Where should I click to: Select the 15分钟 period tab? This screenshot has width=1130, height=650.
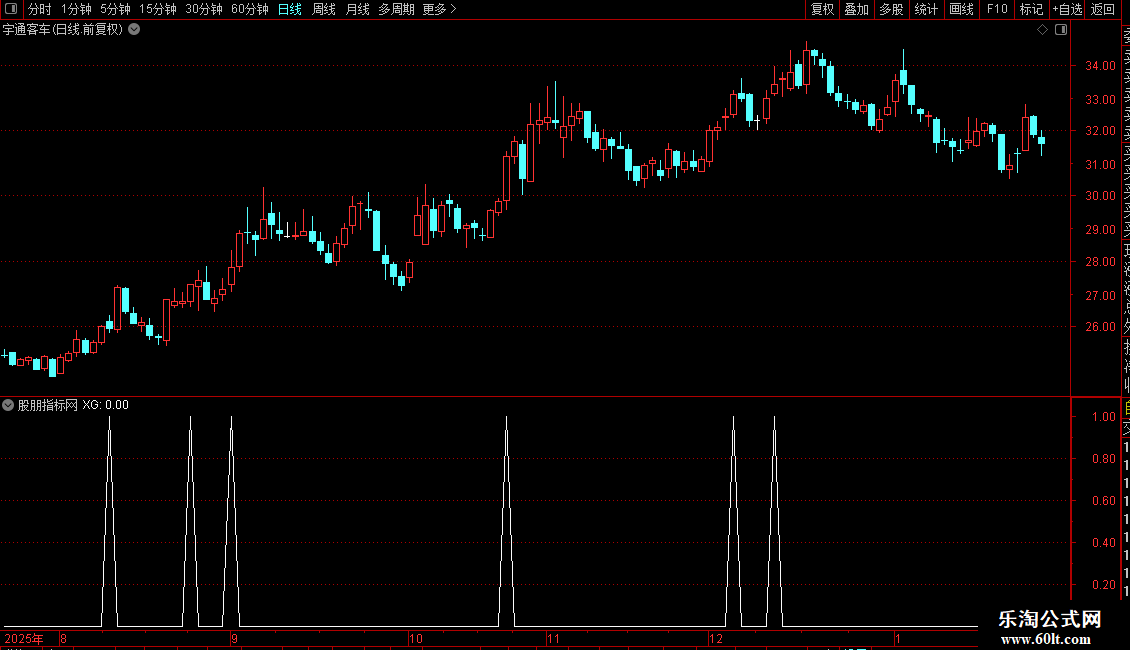157,9
